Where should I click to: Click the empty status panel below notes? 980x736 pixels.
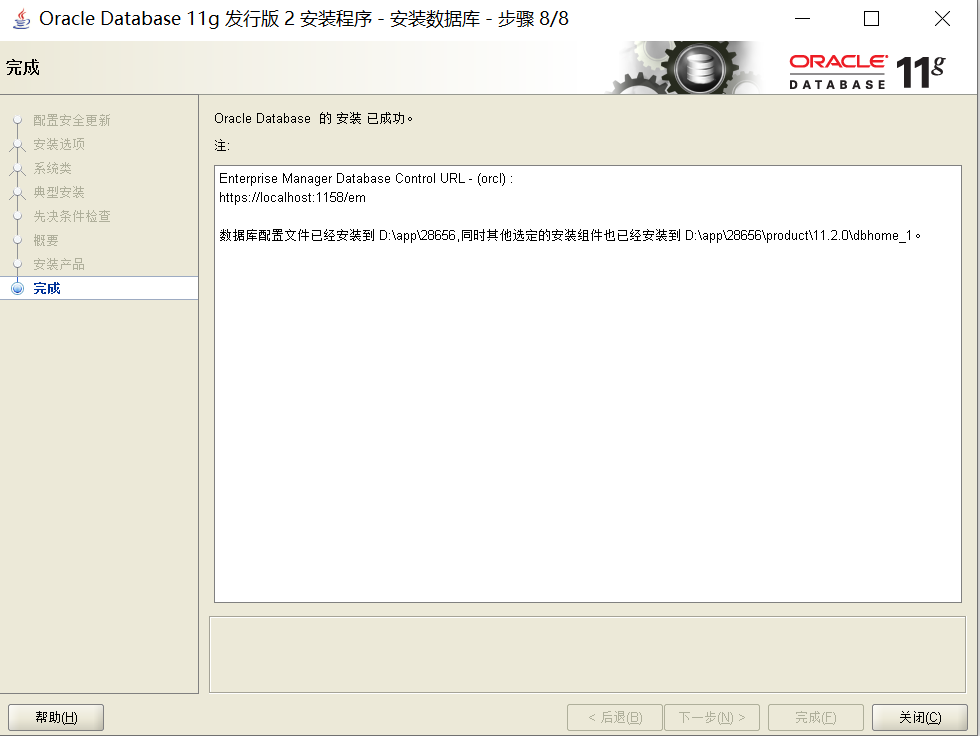coord(588,655)
